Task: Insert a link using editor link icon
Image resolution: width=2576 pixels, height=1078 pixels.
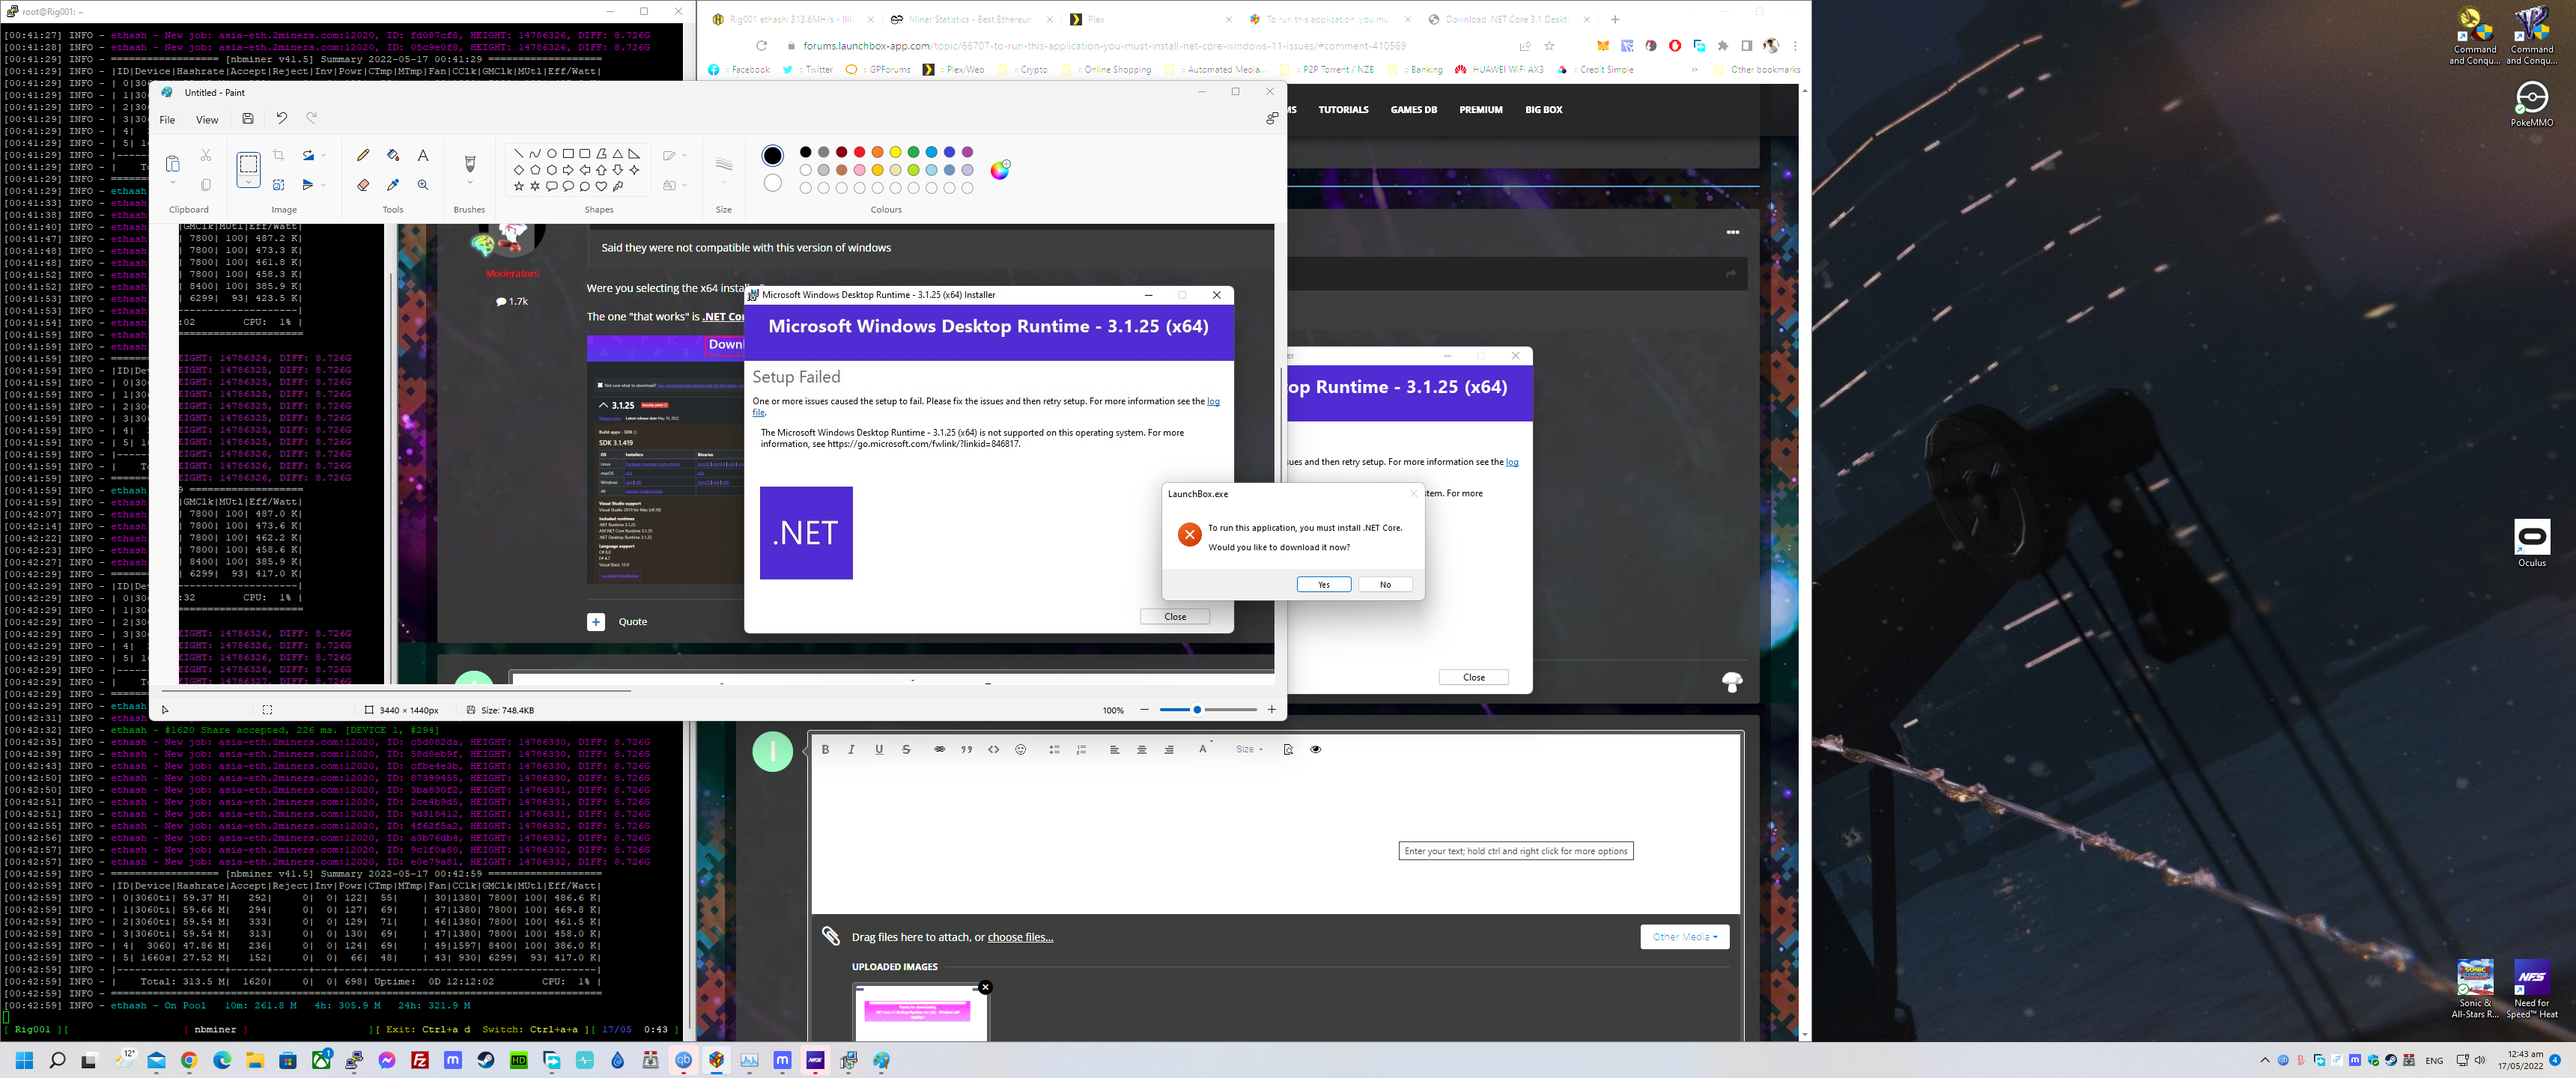Action: pyautogui.click(x=939, y=749)
